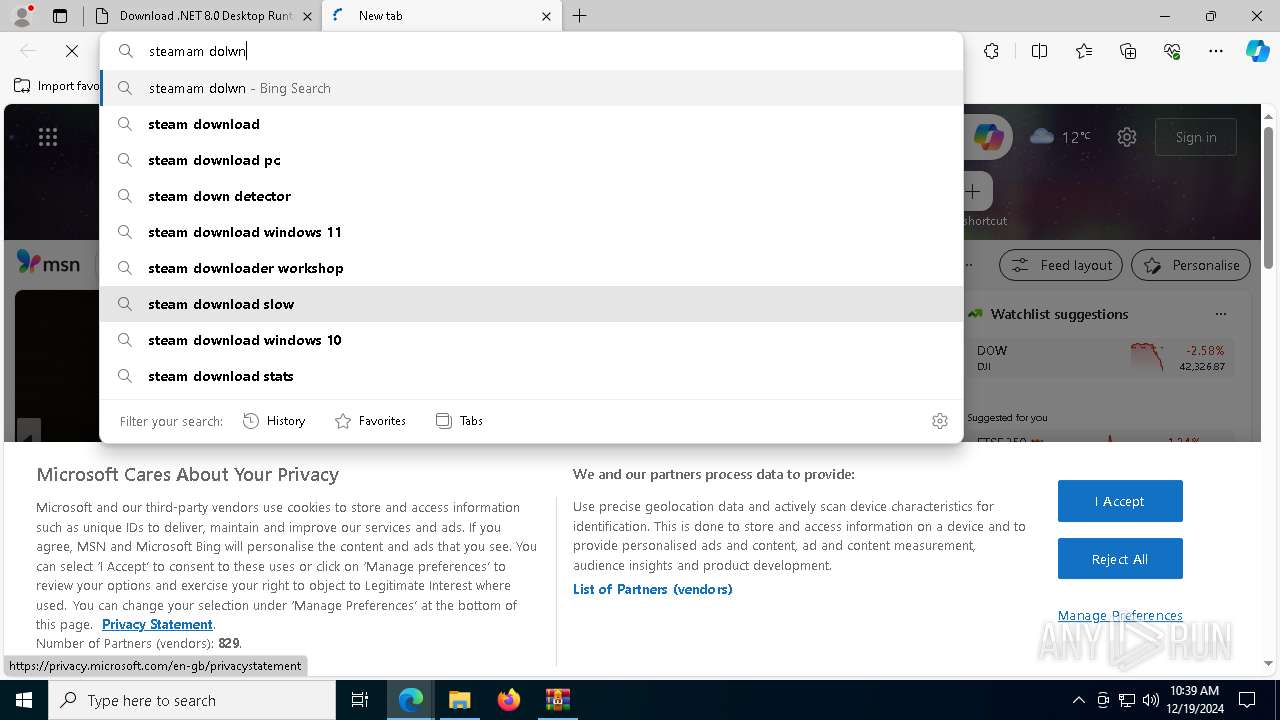Open the Extensions puzzle icon
This screenshot has height=720, width=1280.
click(991, 51)
